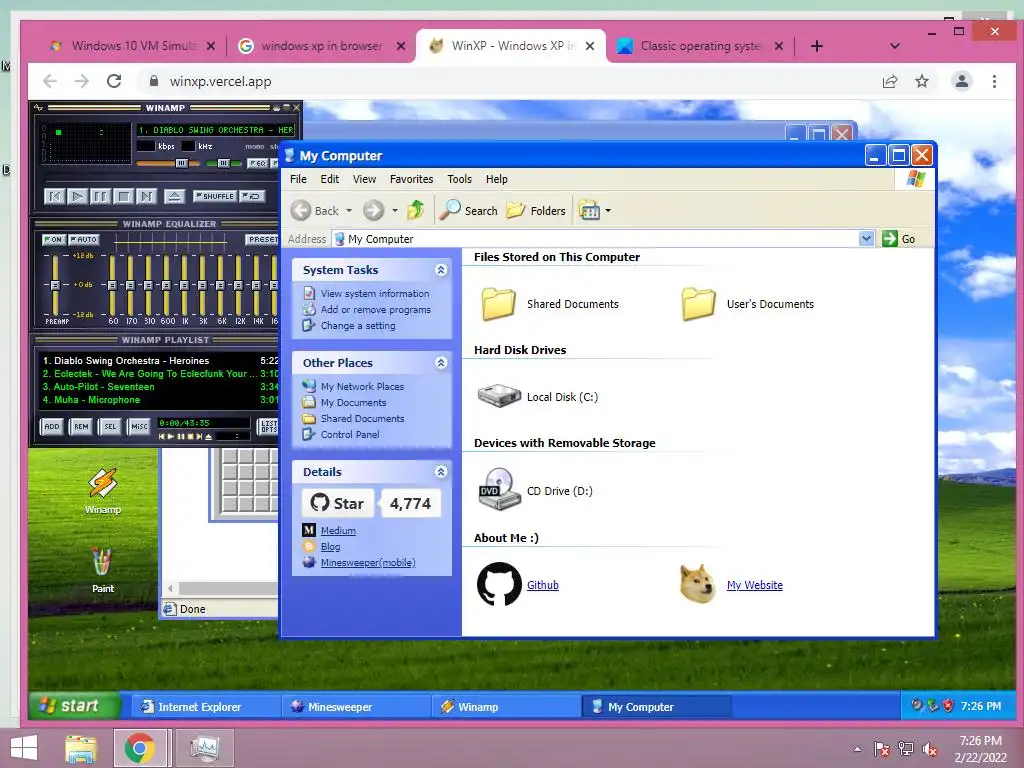1024x768 pixels.
Task: Select the Eclectek playlist track
Action: (160, 374)
